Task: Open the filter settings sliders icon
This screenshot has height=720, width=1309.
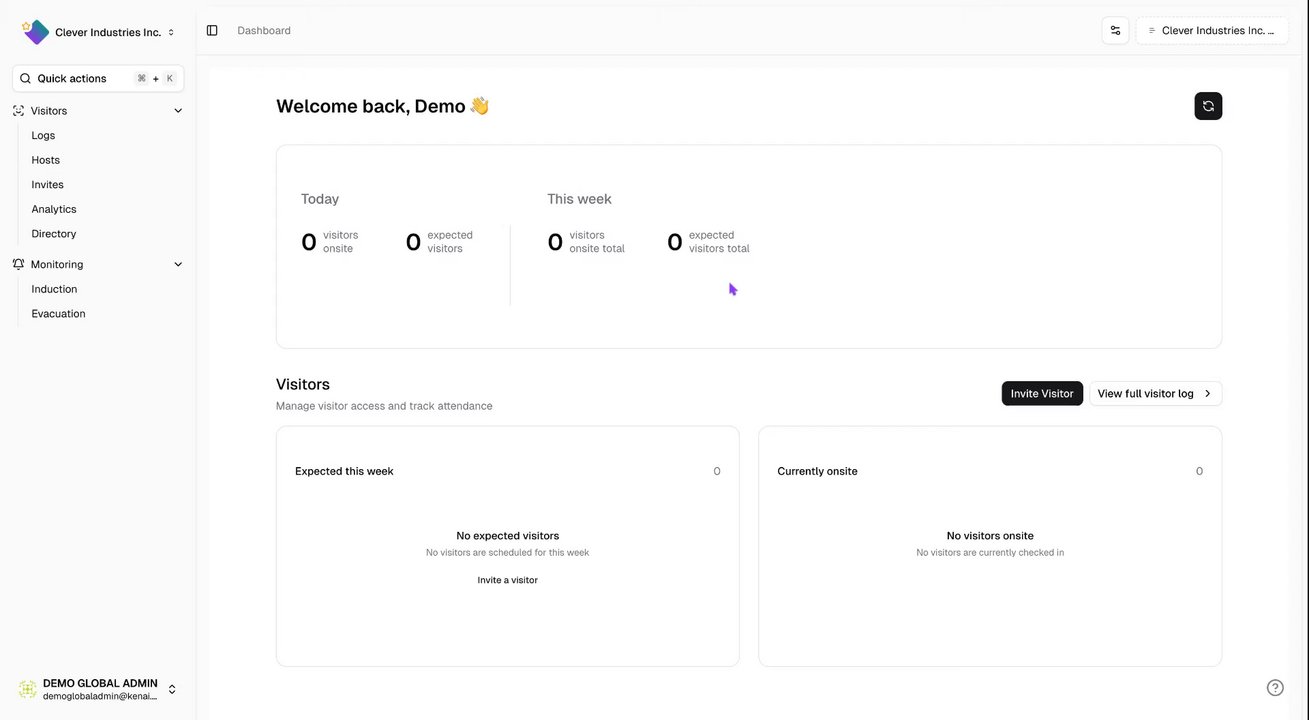Action: click(x=1115, y=31)
